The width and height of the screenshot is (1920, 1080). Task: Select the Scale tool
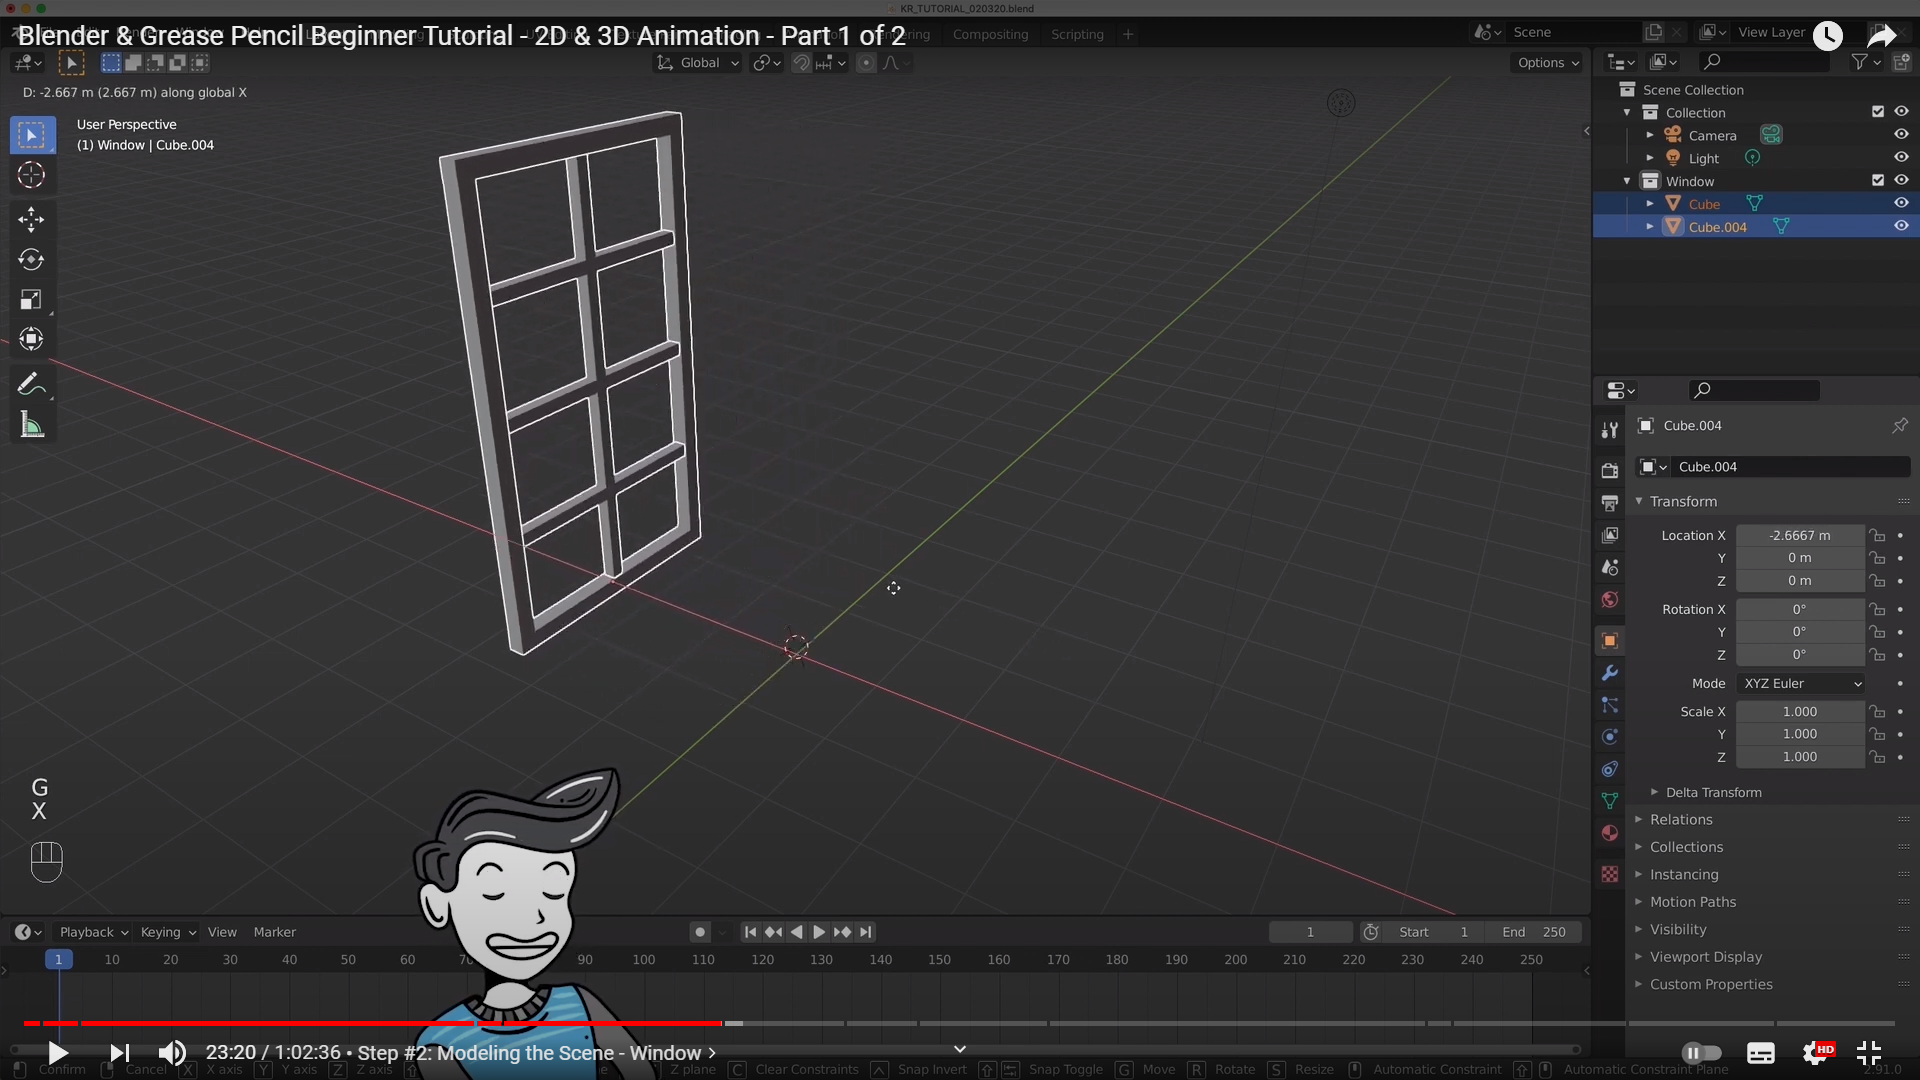[31, 300]
